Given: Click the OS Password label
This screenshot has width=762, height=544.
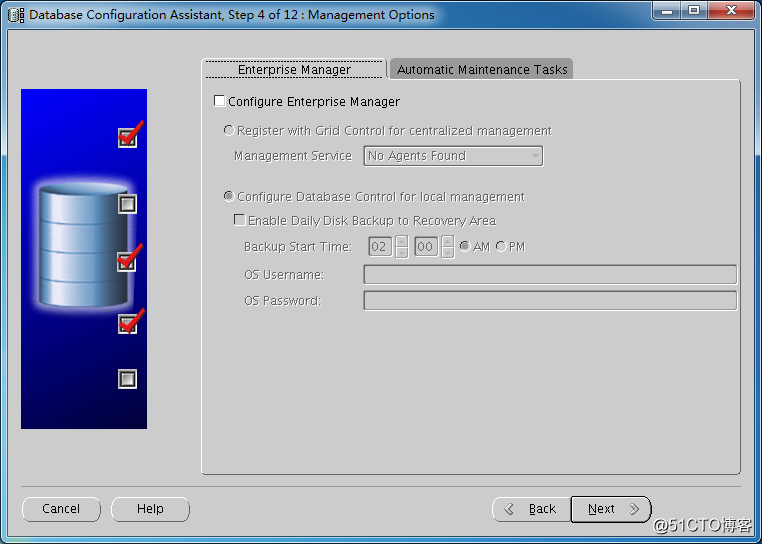Looking at the screenshot, I should [282, 301].
